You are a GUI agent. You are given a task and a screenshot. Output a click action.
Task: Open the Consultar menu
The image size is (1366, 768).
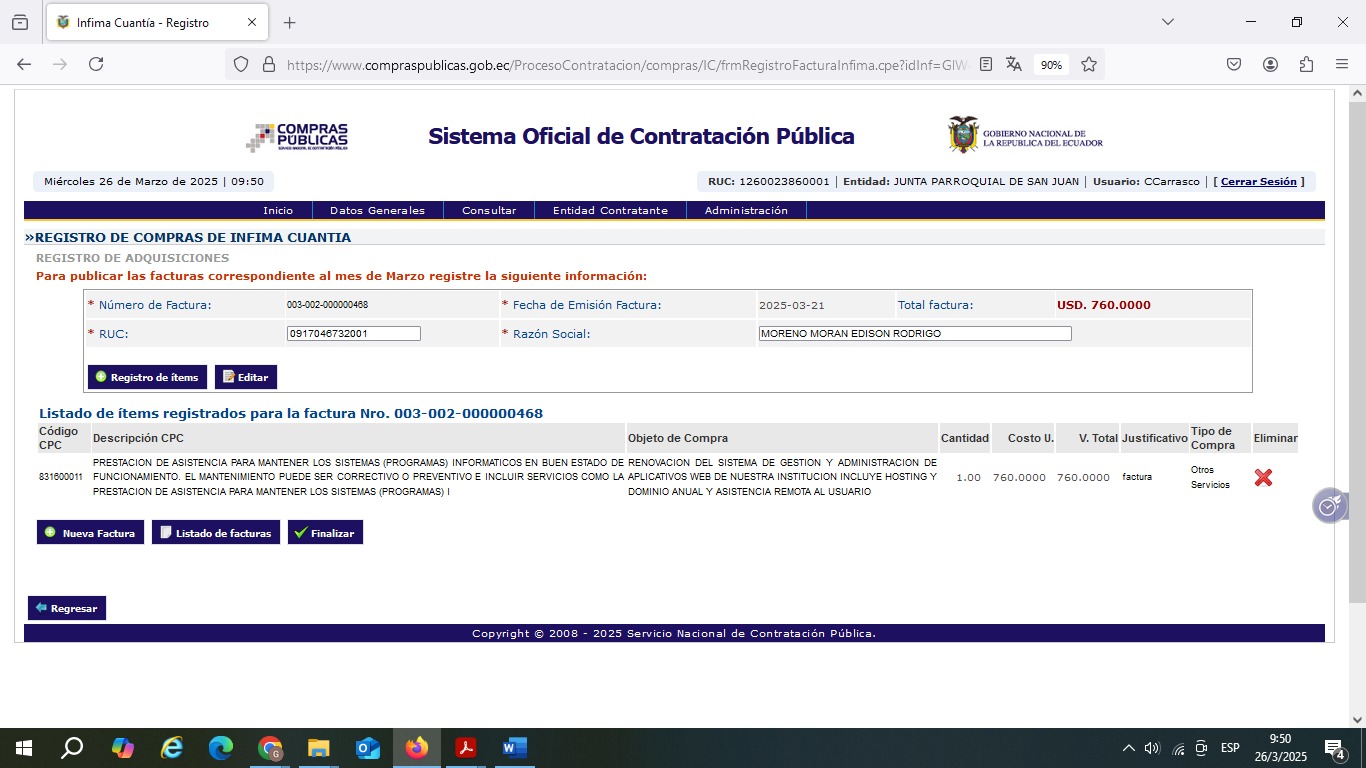pos(489,211)
